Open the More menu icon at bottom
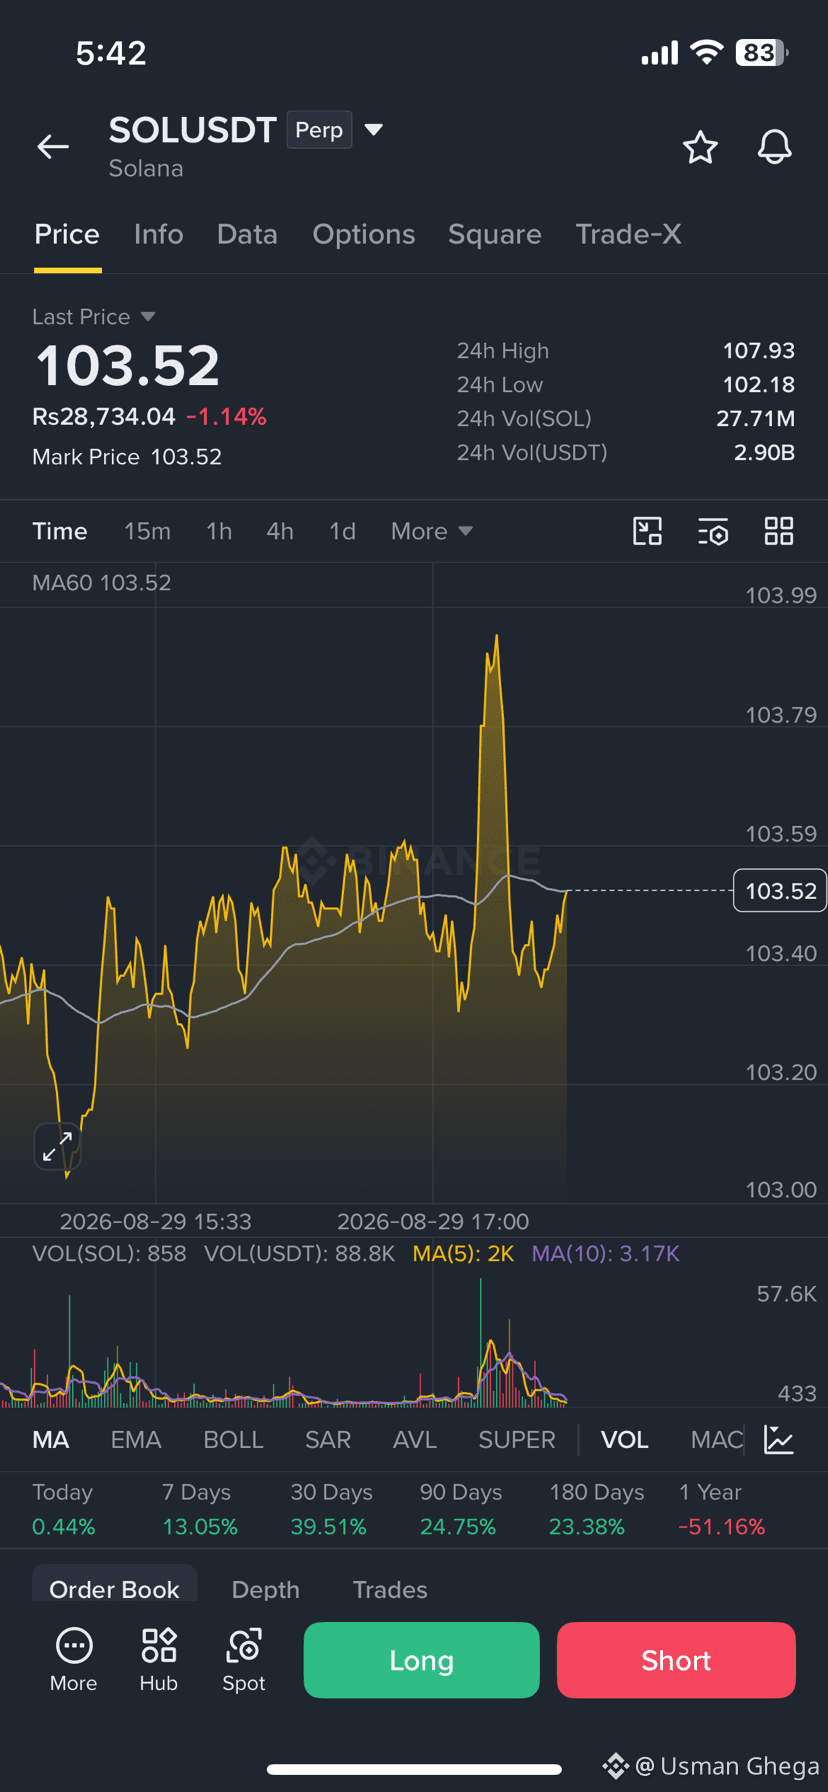Image resolution: width=828 pixels, height=1792 pixels. point(74,1660)
